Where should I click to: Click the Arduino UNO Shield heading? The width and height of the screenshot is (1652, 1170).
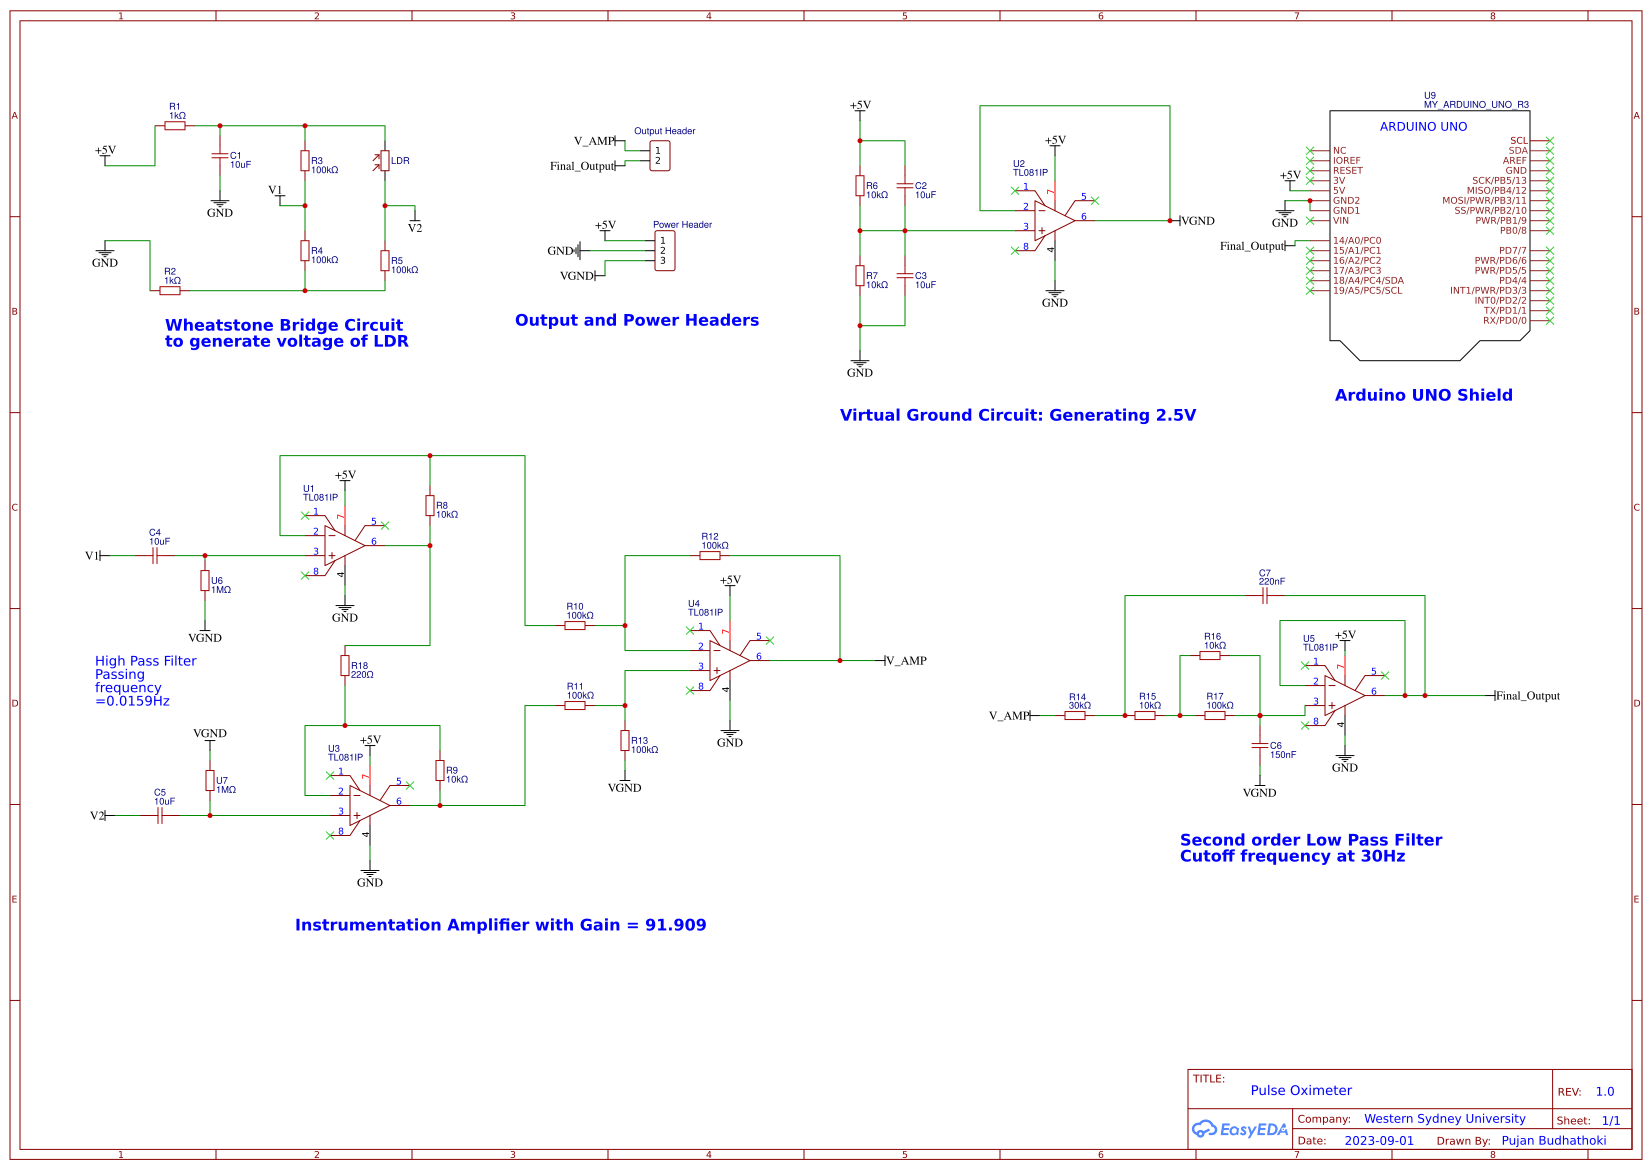click(1423, 395)
